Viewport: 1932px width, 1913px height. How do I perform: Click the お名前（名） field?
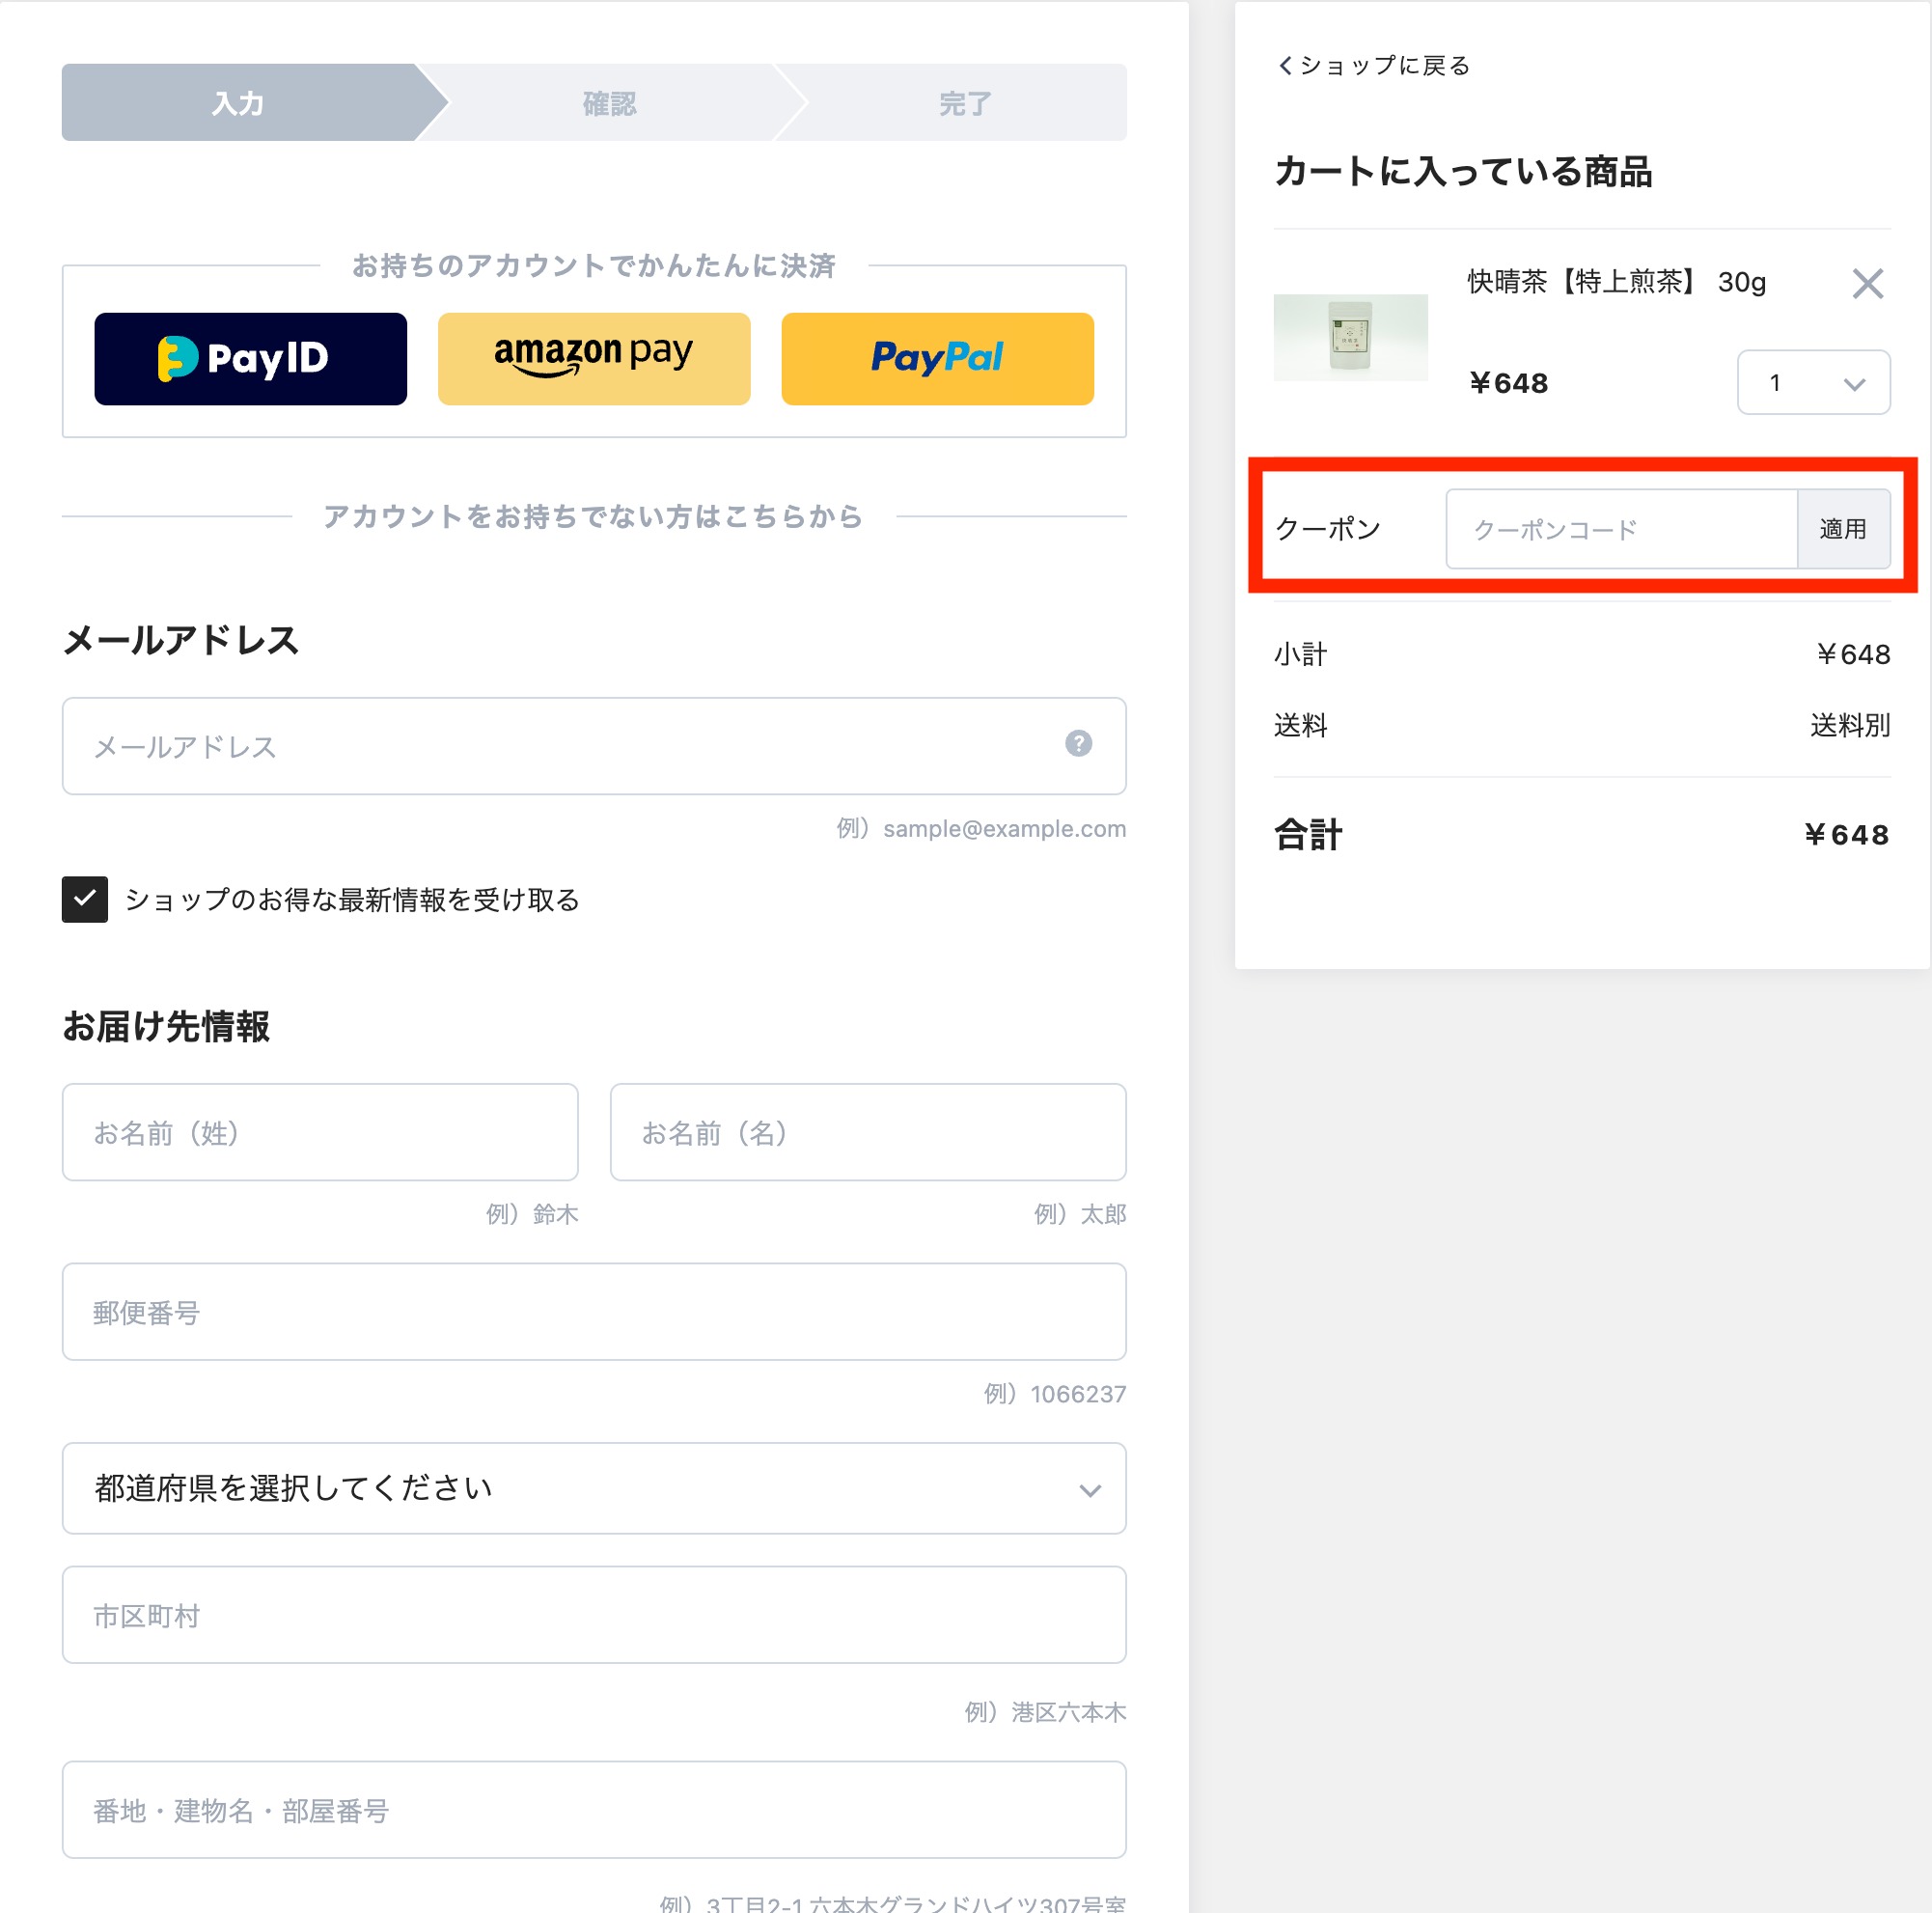868,1132
